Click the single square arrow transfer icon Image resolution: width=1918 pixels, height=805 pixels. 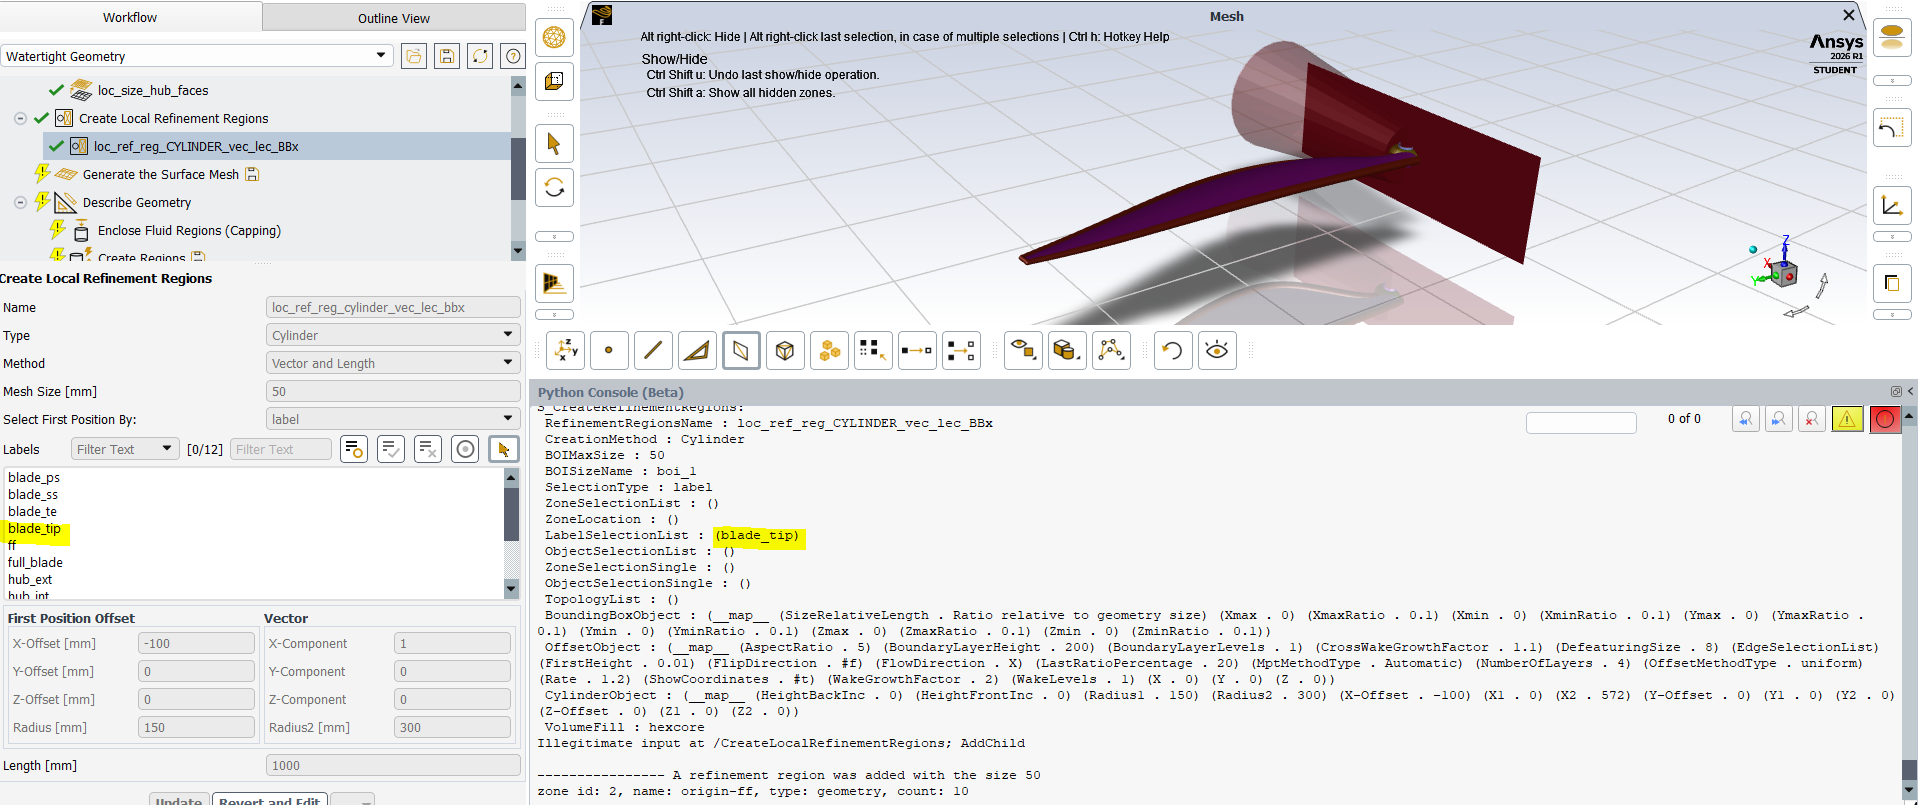[x=917, y=351]
